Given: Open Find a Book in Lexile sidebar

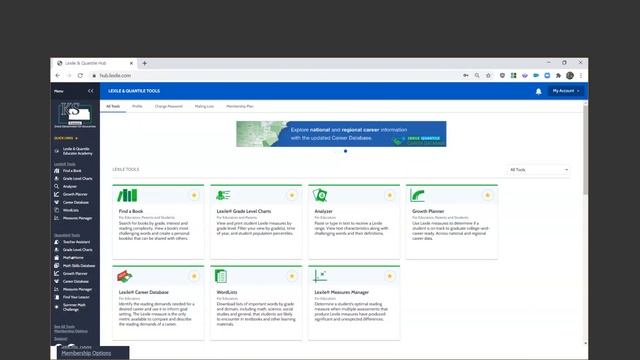Looking at the screenshot, I should pos(72,171).
